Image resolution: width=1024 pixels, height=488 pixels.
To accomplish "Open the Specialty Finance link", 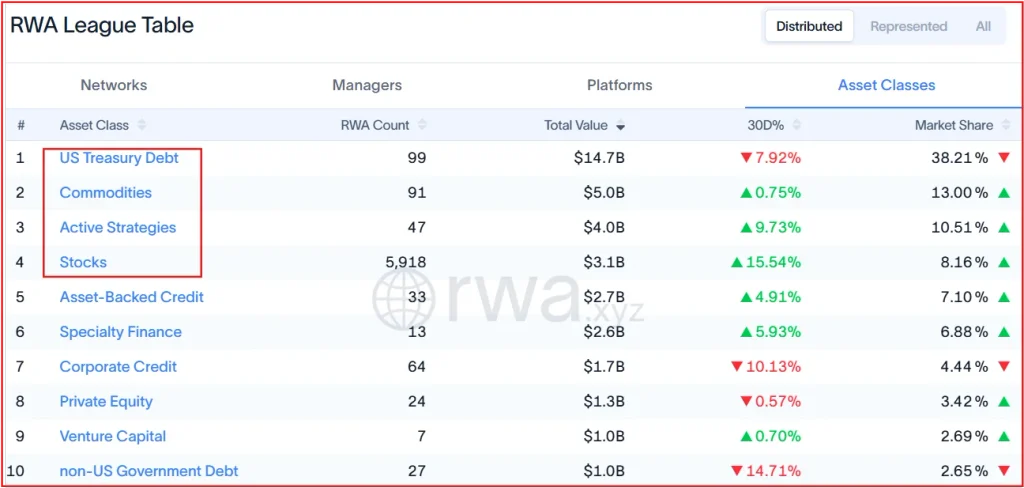I will pyautogui.click(x=120, y=332).
